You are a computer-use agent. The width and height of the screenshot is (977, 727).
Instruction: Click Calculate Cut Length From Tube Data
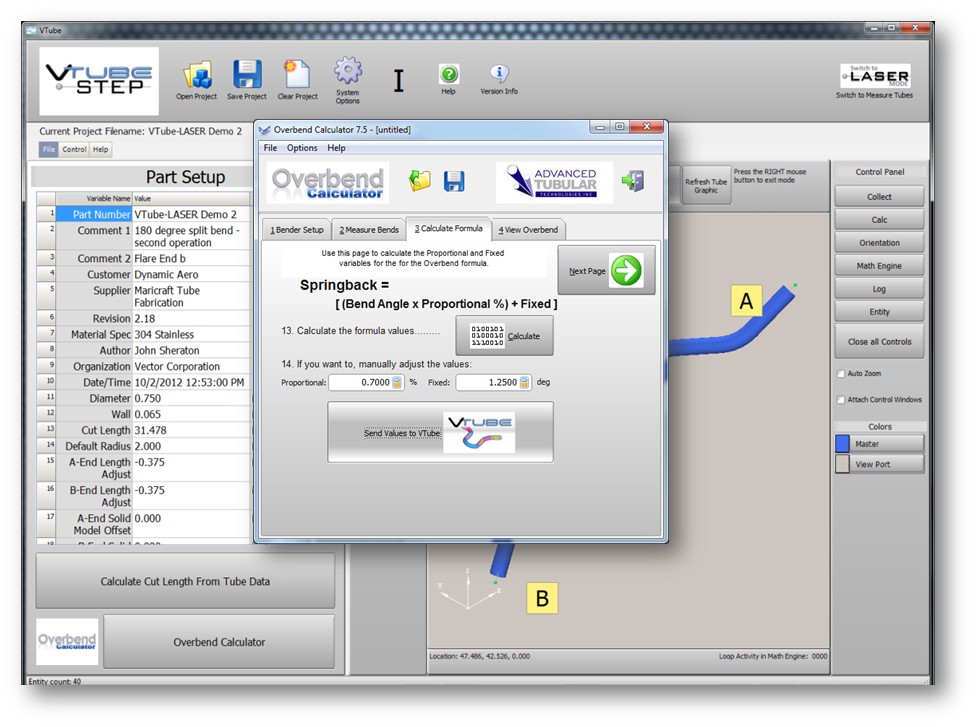185,581
